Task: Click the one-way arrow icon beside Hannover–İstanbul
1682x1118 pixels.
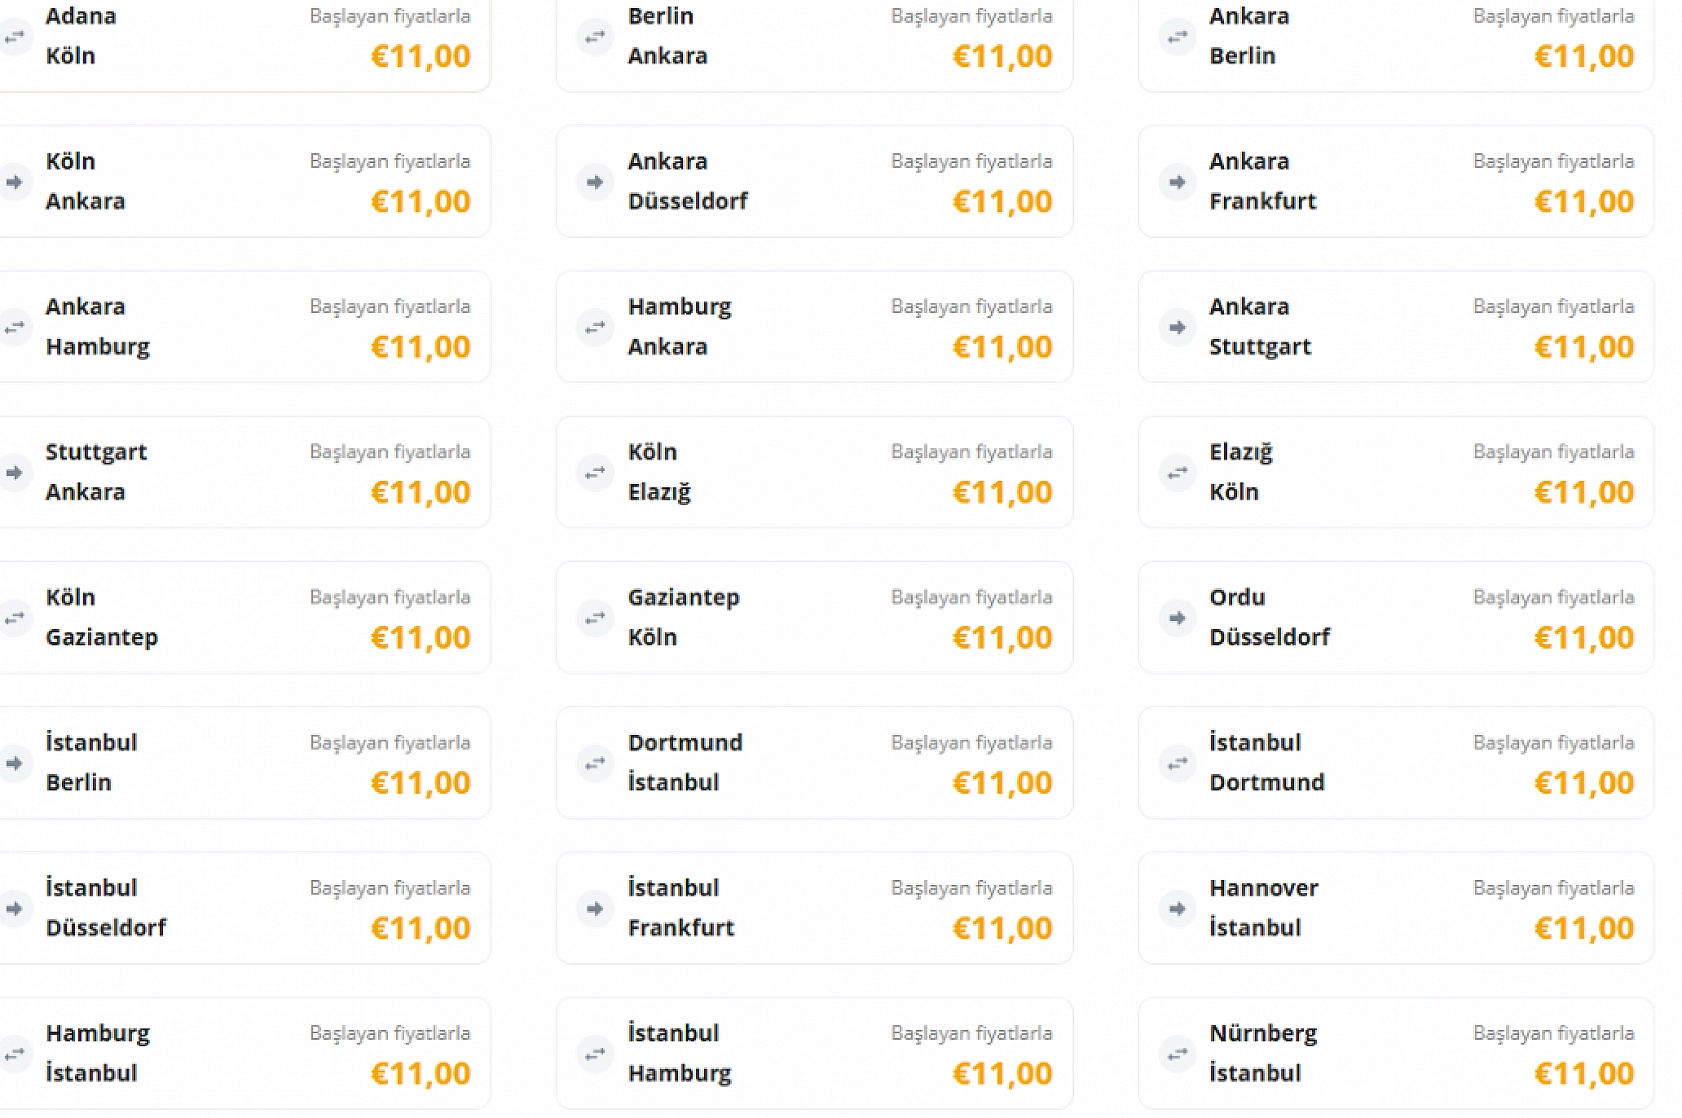Action: tap(1177, 908)
